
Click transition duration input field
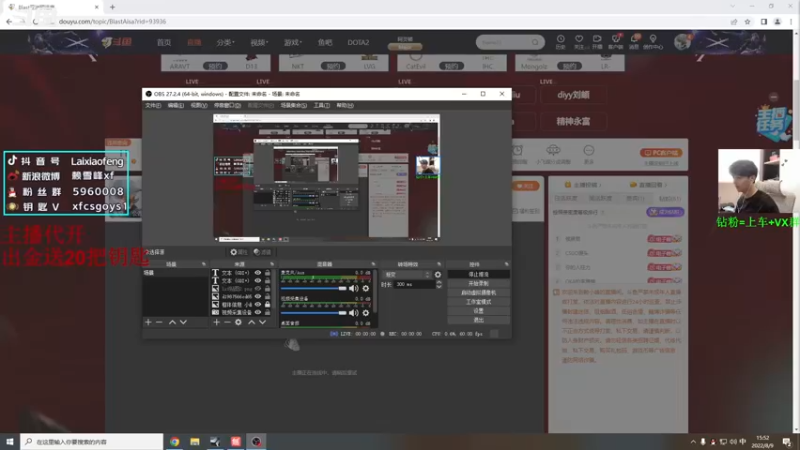click(415, 285)
